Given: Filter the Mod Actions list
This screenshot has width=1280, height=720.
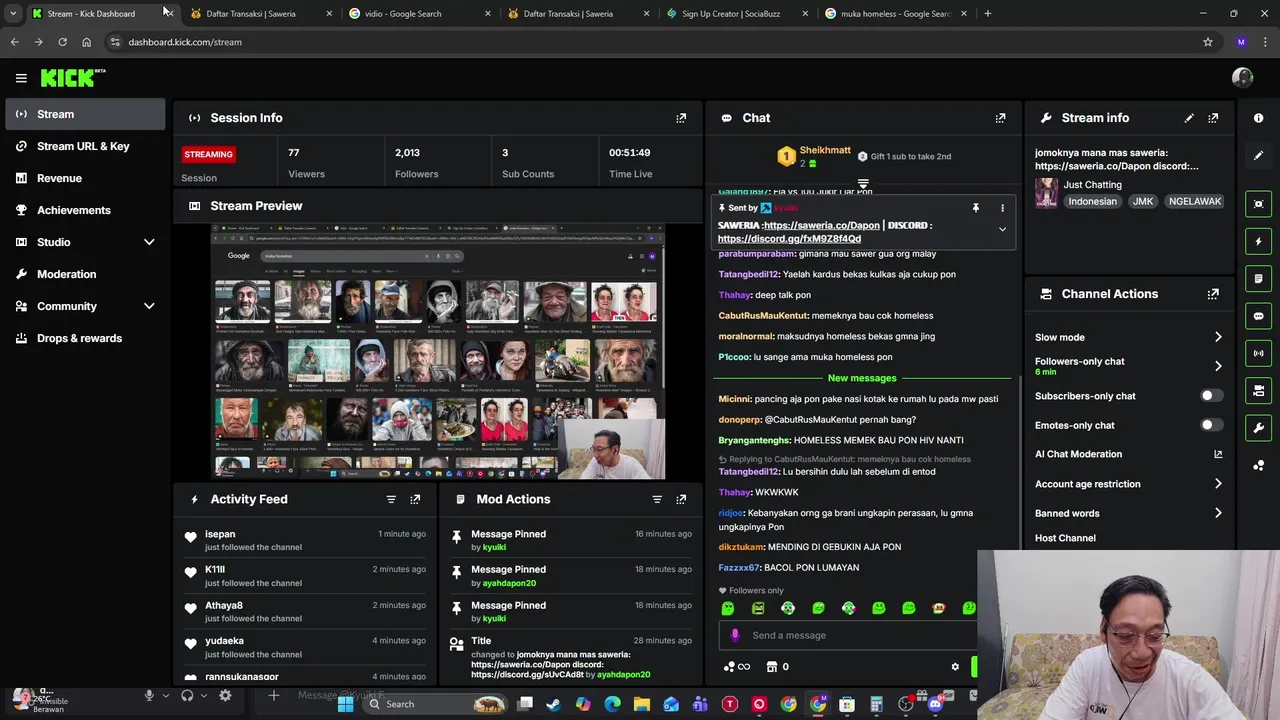Looking at the screenshot, I should point(657,499).
